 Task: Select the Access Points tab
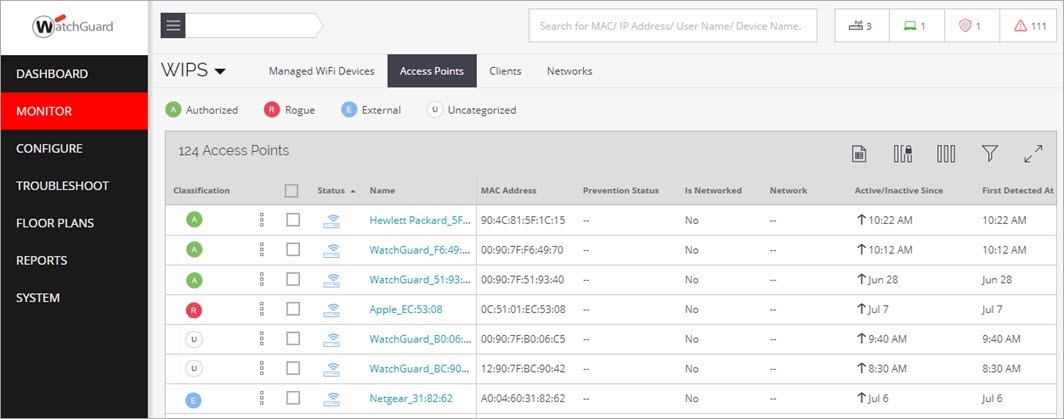(432, 71)
